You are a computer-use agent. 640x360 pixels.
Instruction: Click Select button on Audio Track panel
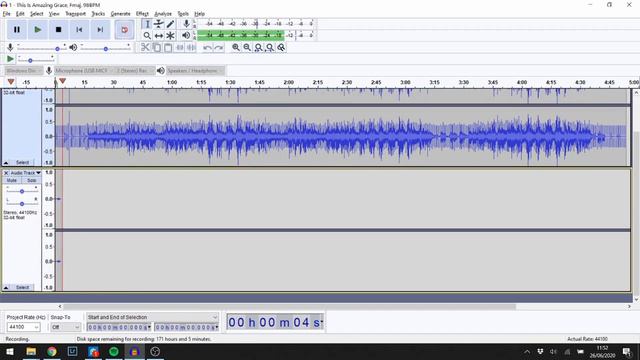tap(22, 287)
